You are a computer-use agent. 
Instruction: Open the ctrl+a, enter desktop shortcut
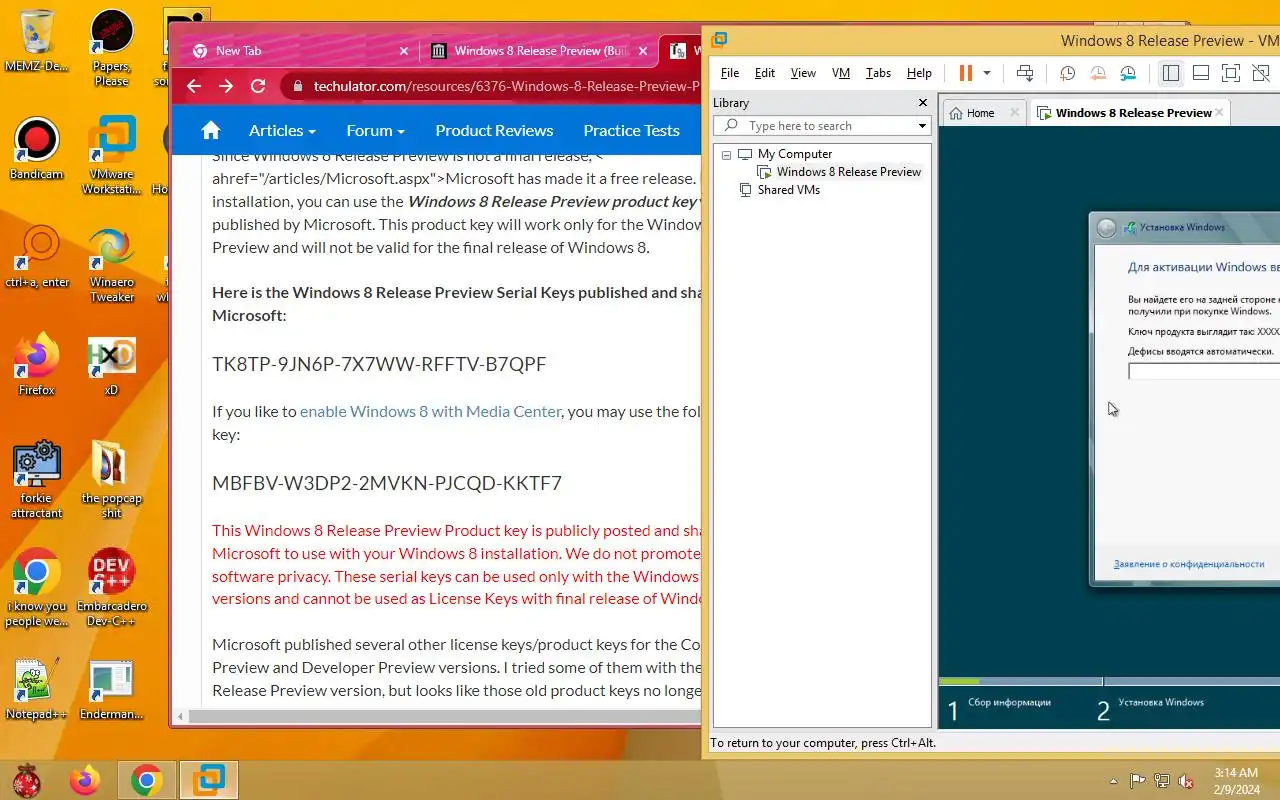[37, 258]
